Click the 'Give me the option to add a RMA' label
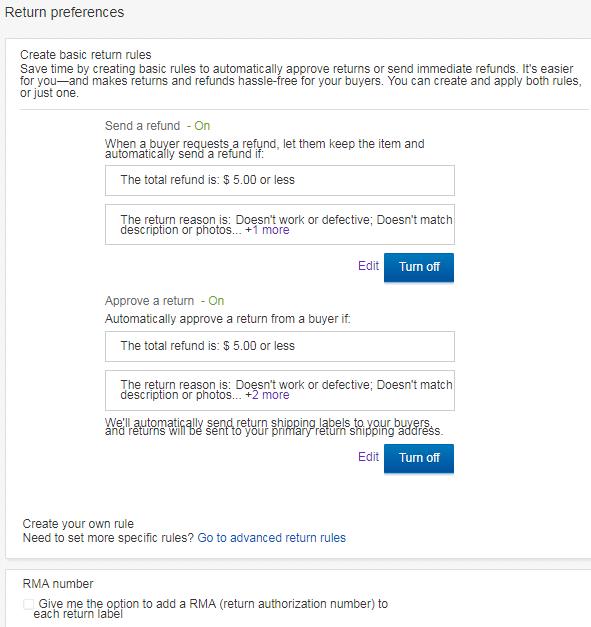The image size is (591, 627). pyautogui.click(x=211, y=609)
